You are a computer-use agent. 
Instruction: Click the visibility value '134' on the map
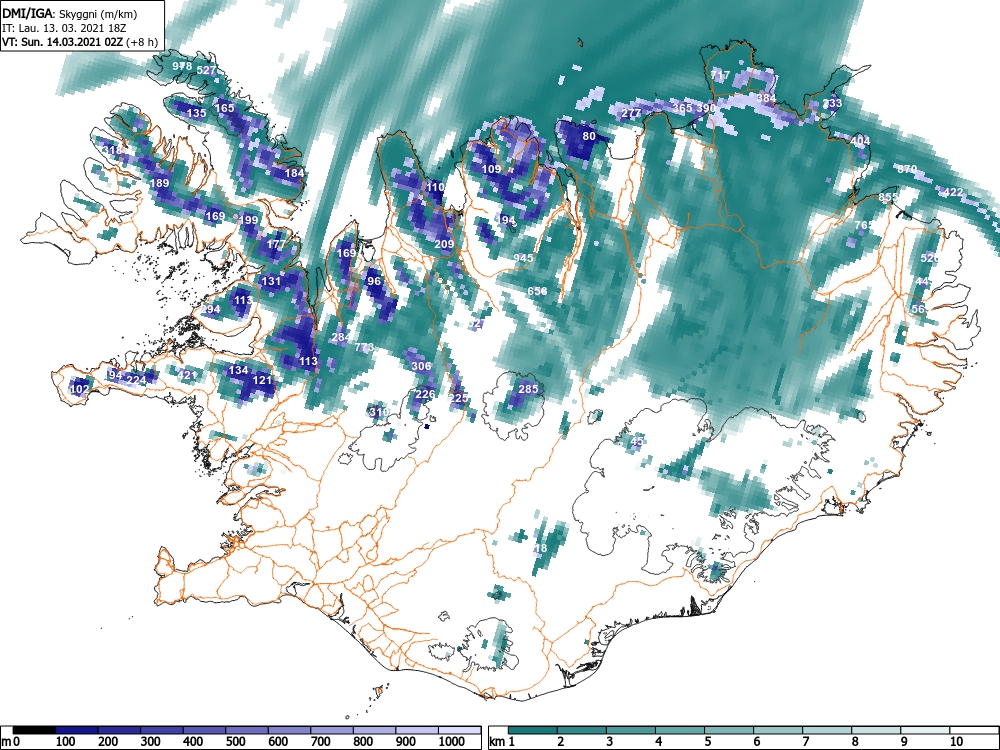pyautogui.click(x=239, y=370)
